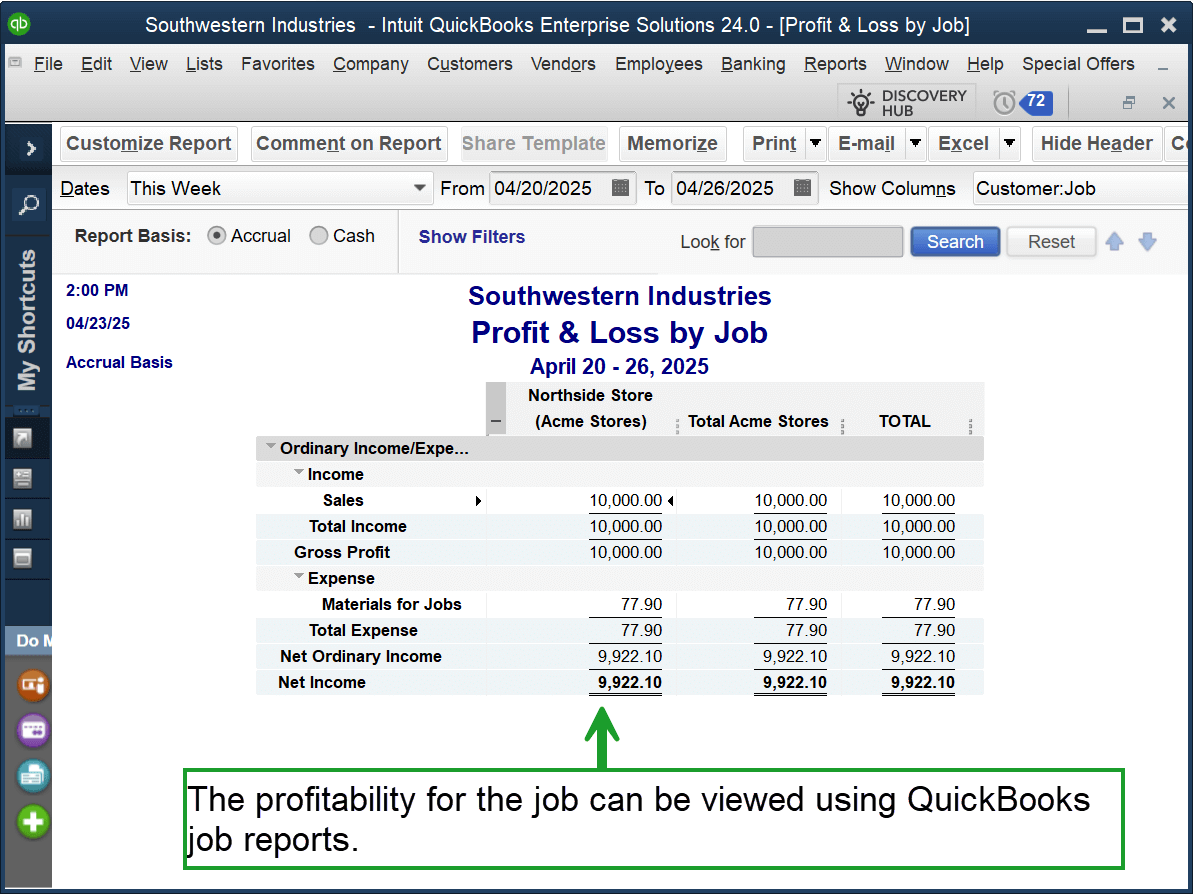Image resolution: width=1193 pixels, height=894 pixels.
Task: Click the orange sidebar app icon
Action: tap(33, 686)
